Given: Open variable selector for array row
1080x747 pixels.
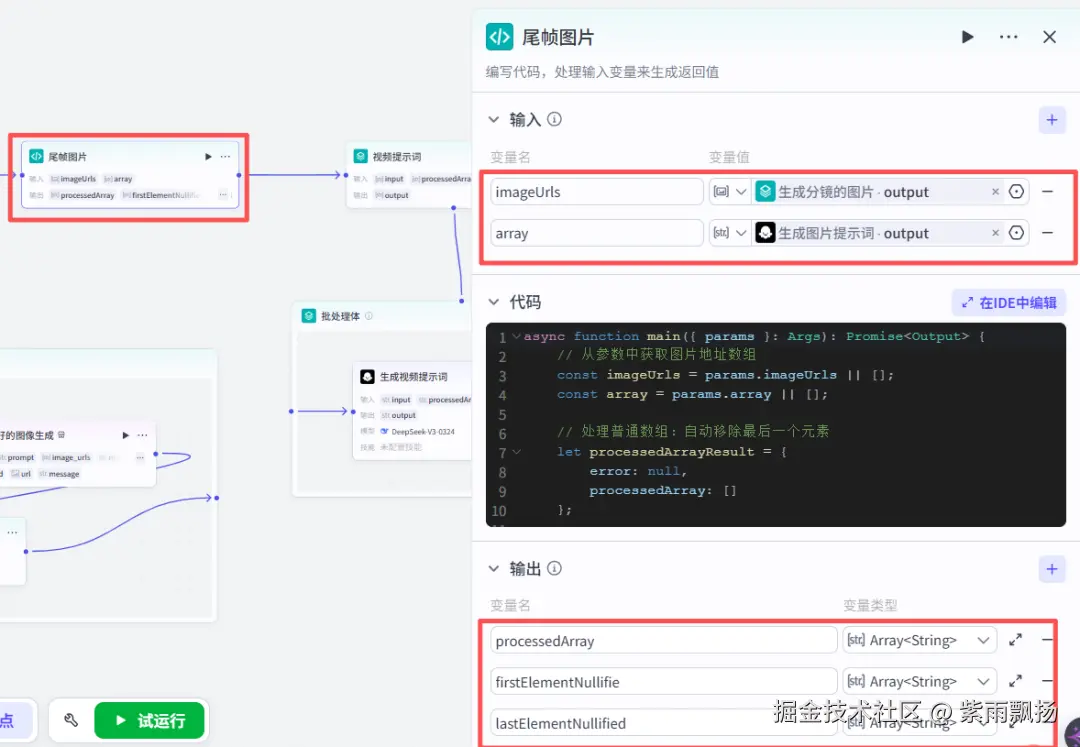Looking at the screenshot, I should point(1017,233).
